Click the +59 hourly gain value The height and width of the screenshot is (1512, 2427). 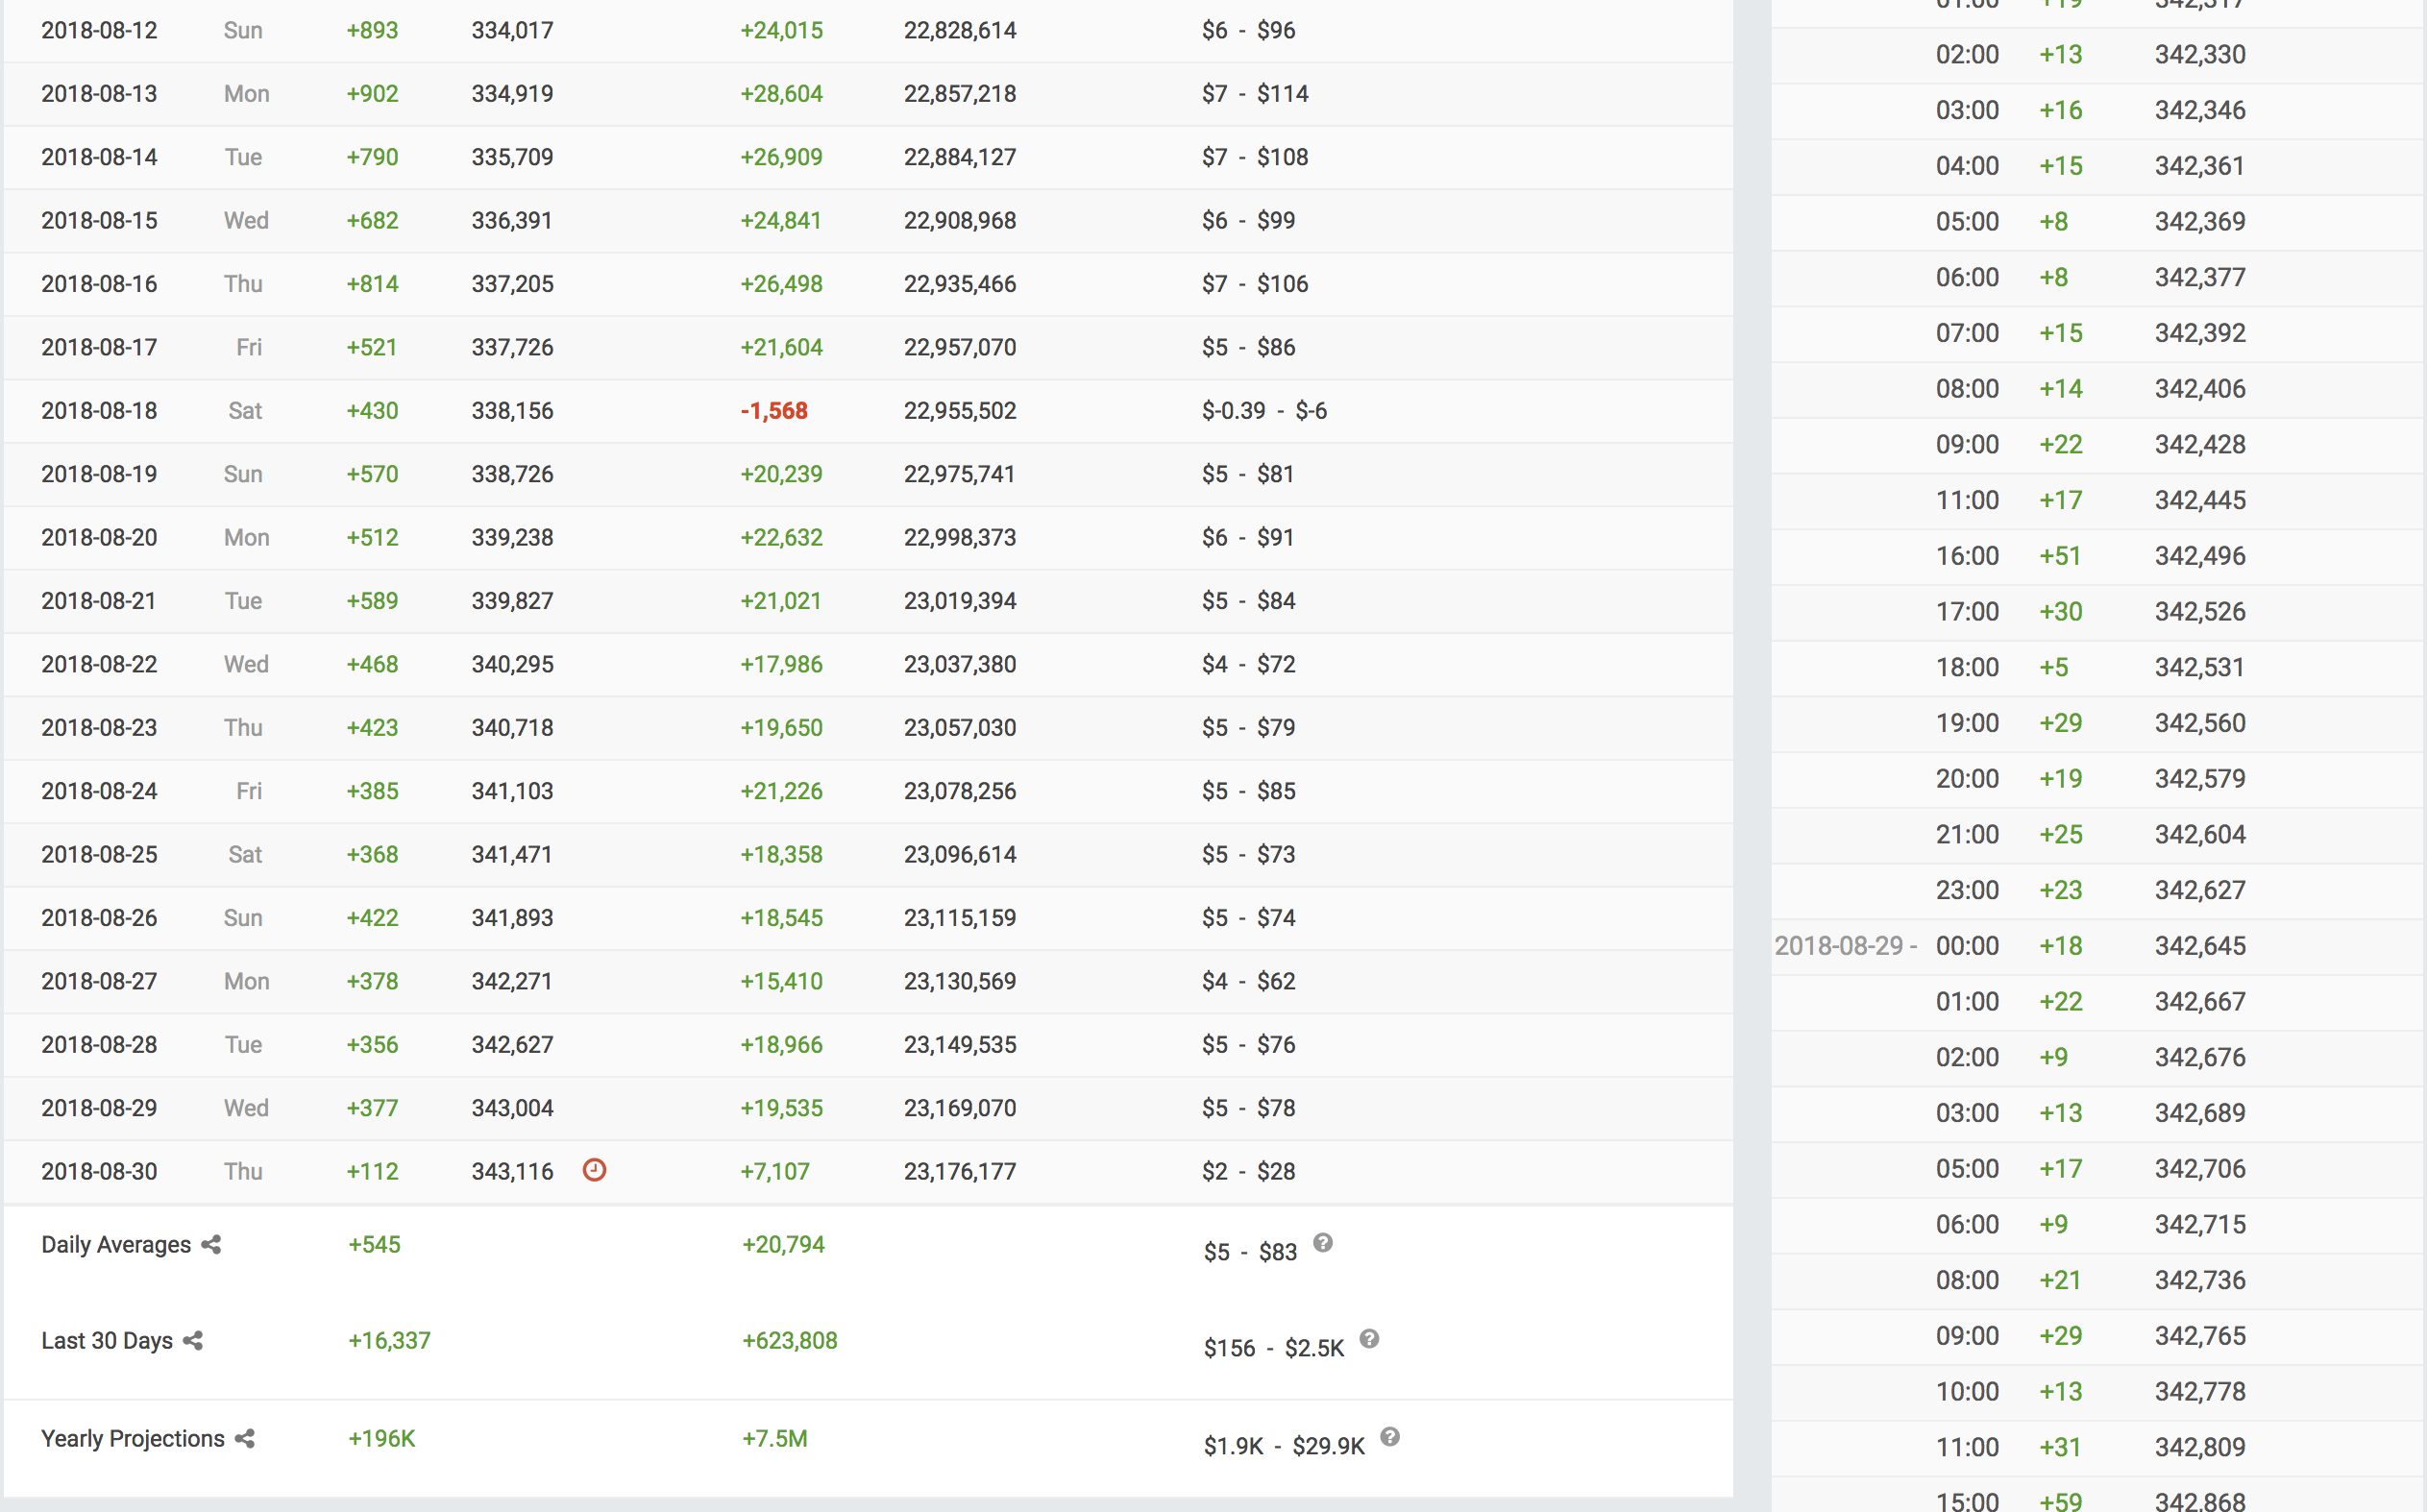coord(2060,1500)
